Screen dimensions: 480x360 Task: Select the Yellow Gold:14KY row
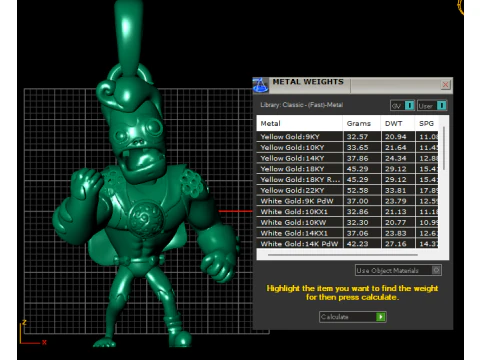(347, 158)
